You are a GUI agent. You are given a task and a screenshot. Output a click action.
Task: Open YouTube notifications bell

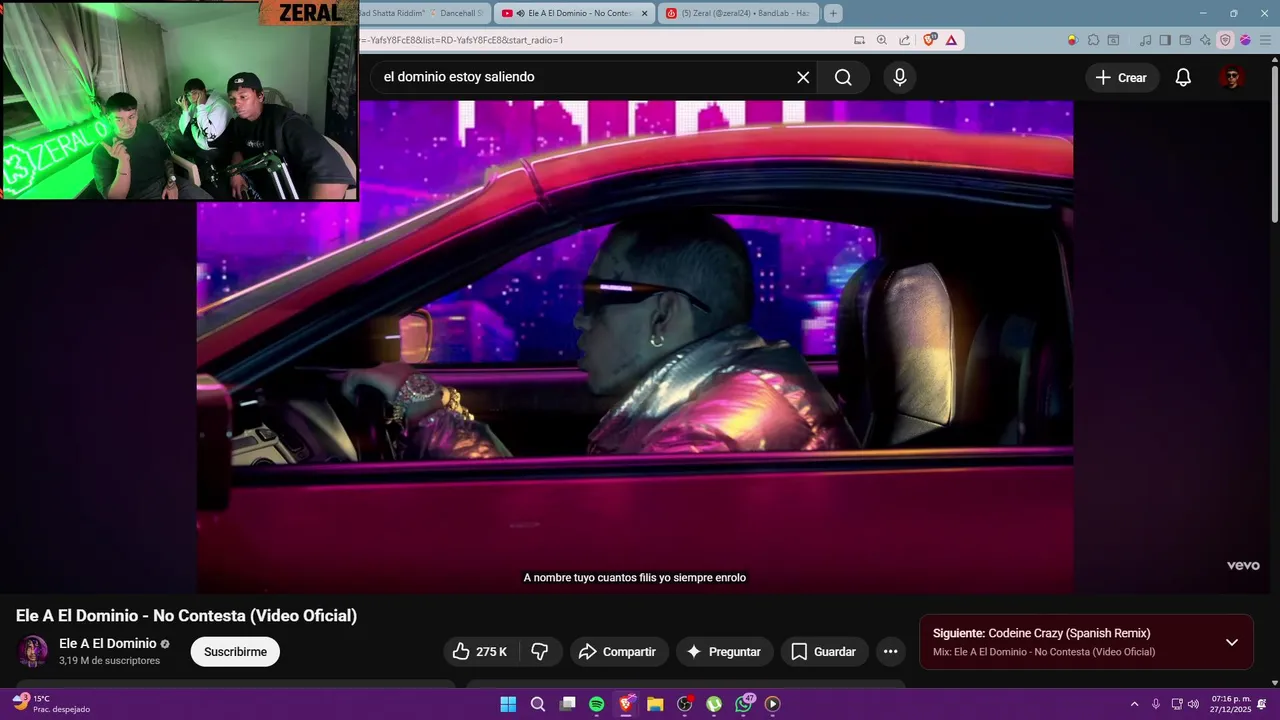tap(1183, 77)
